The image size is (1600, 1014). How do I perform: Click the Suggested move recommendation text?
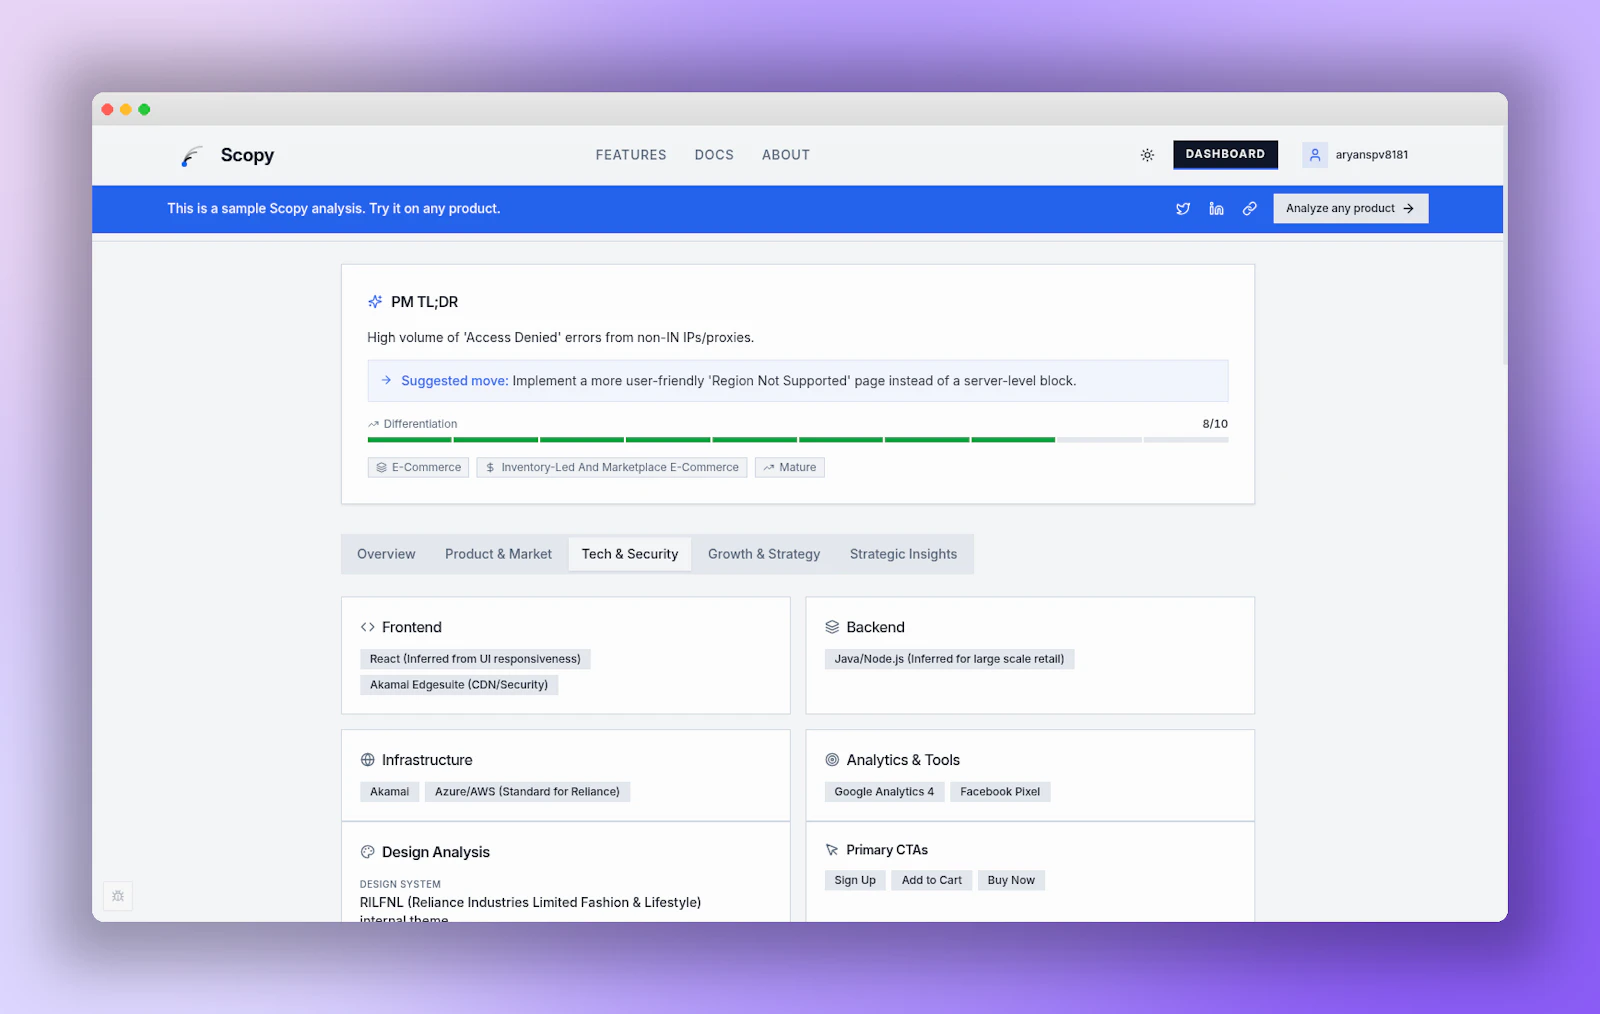(x=739, y=381)
